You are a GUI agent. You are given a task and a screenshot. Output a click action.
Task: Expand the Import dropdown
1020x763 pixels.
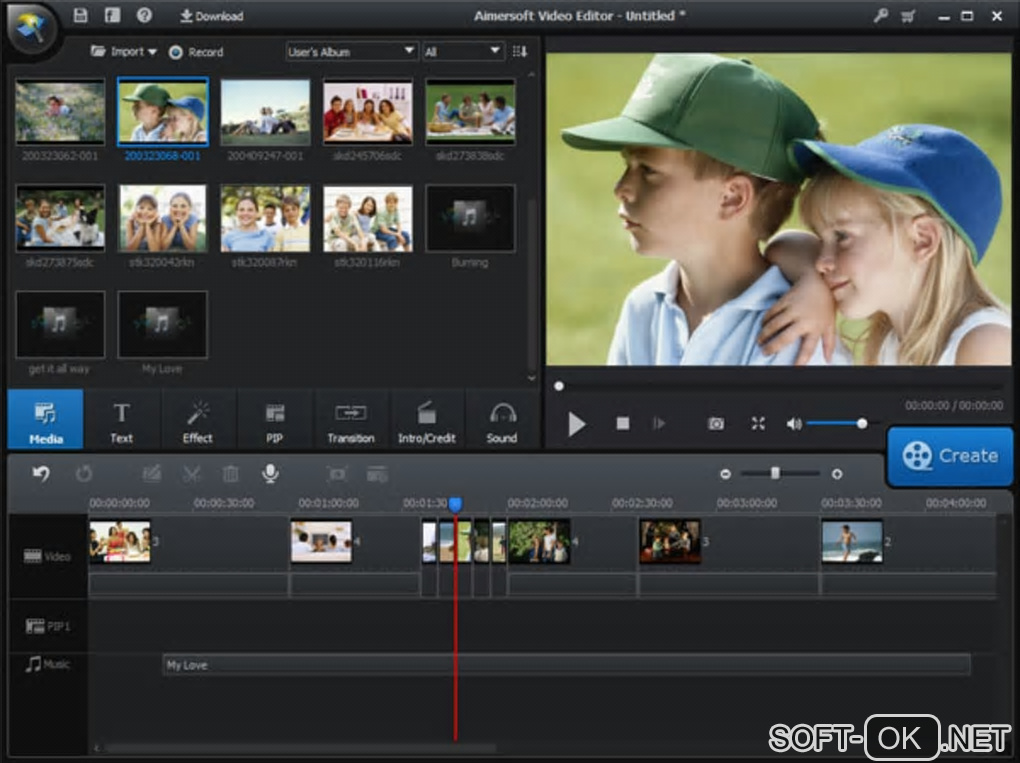tap(125, 51)
